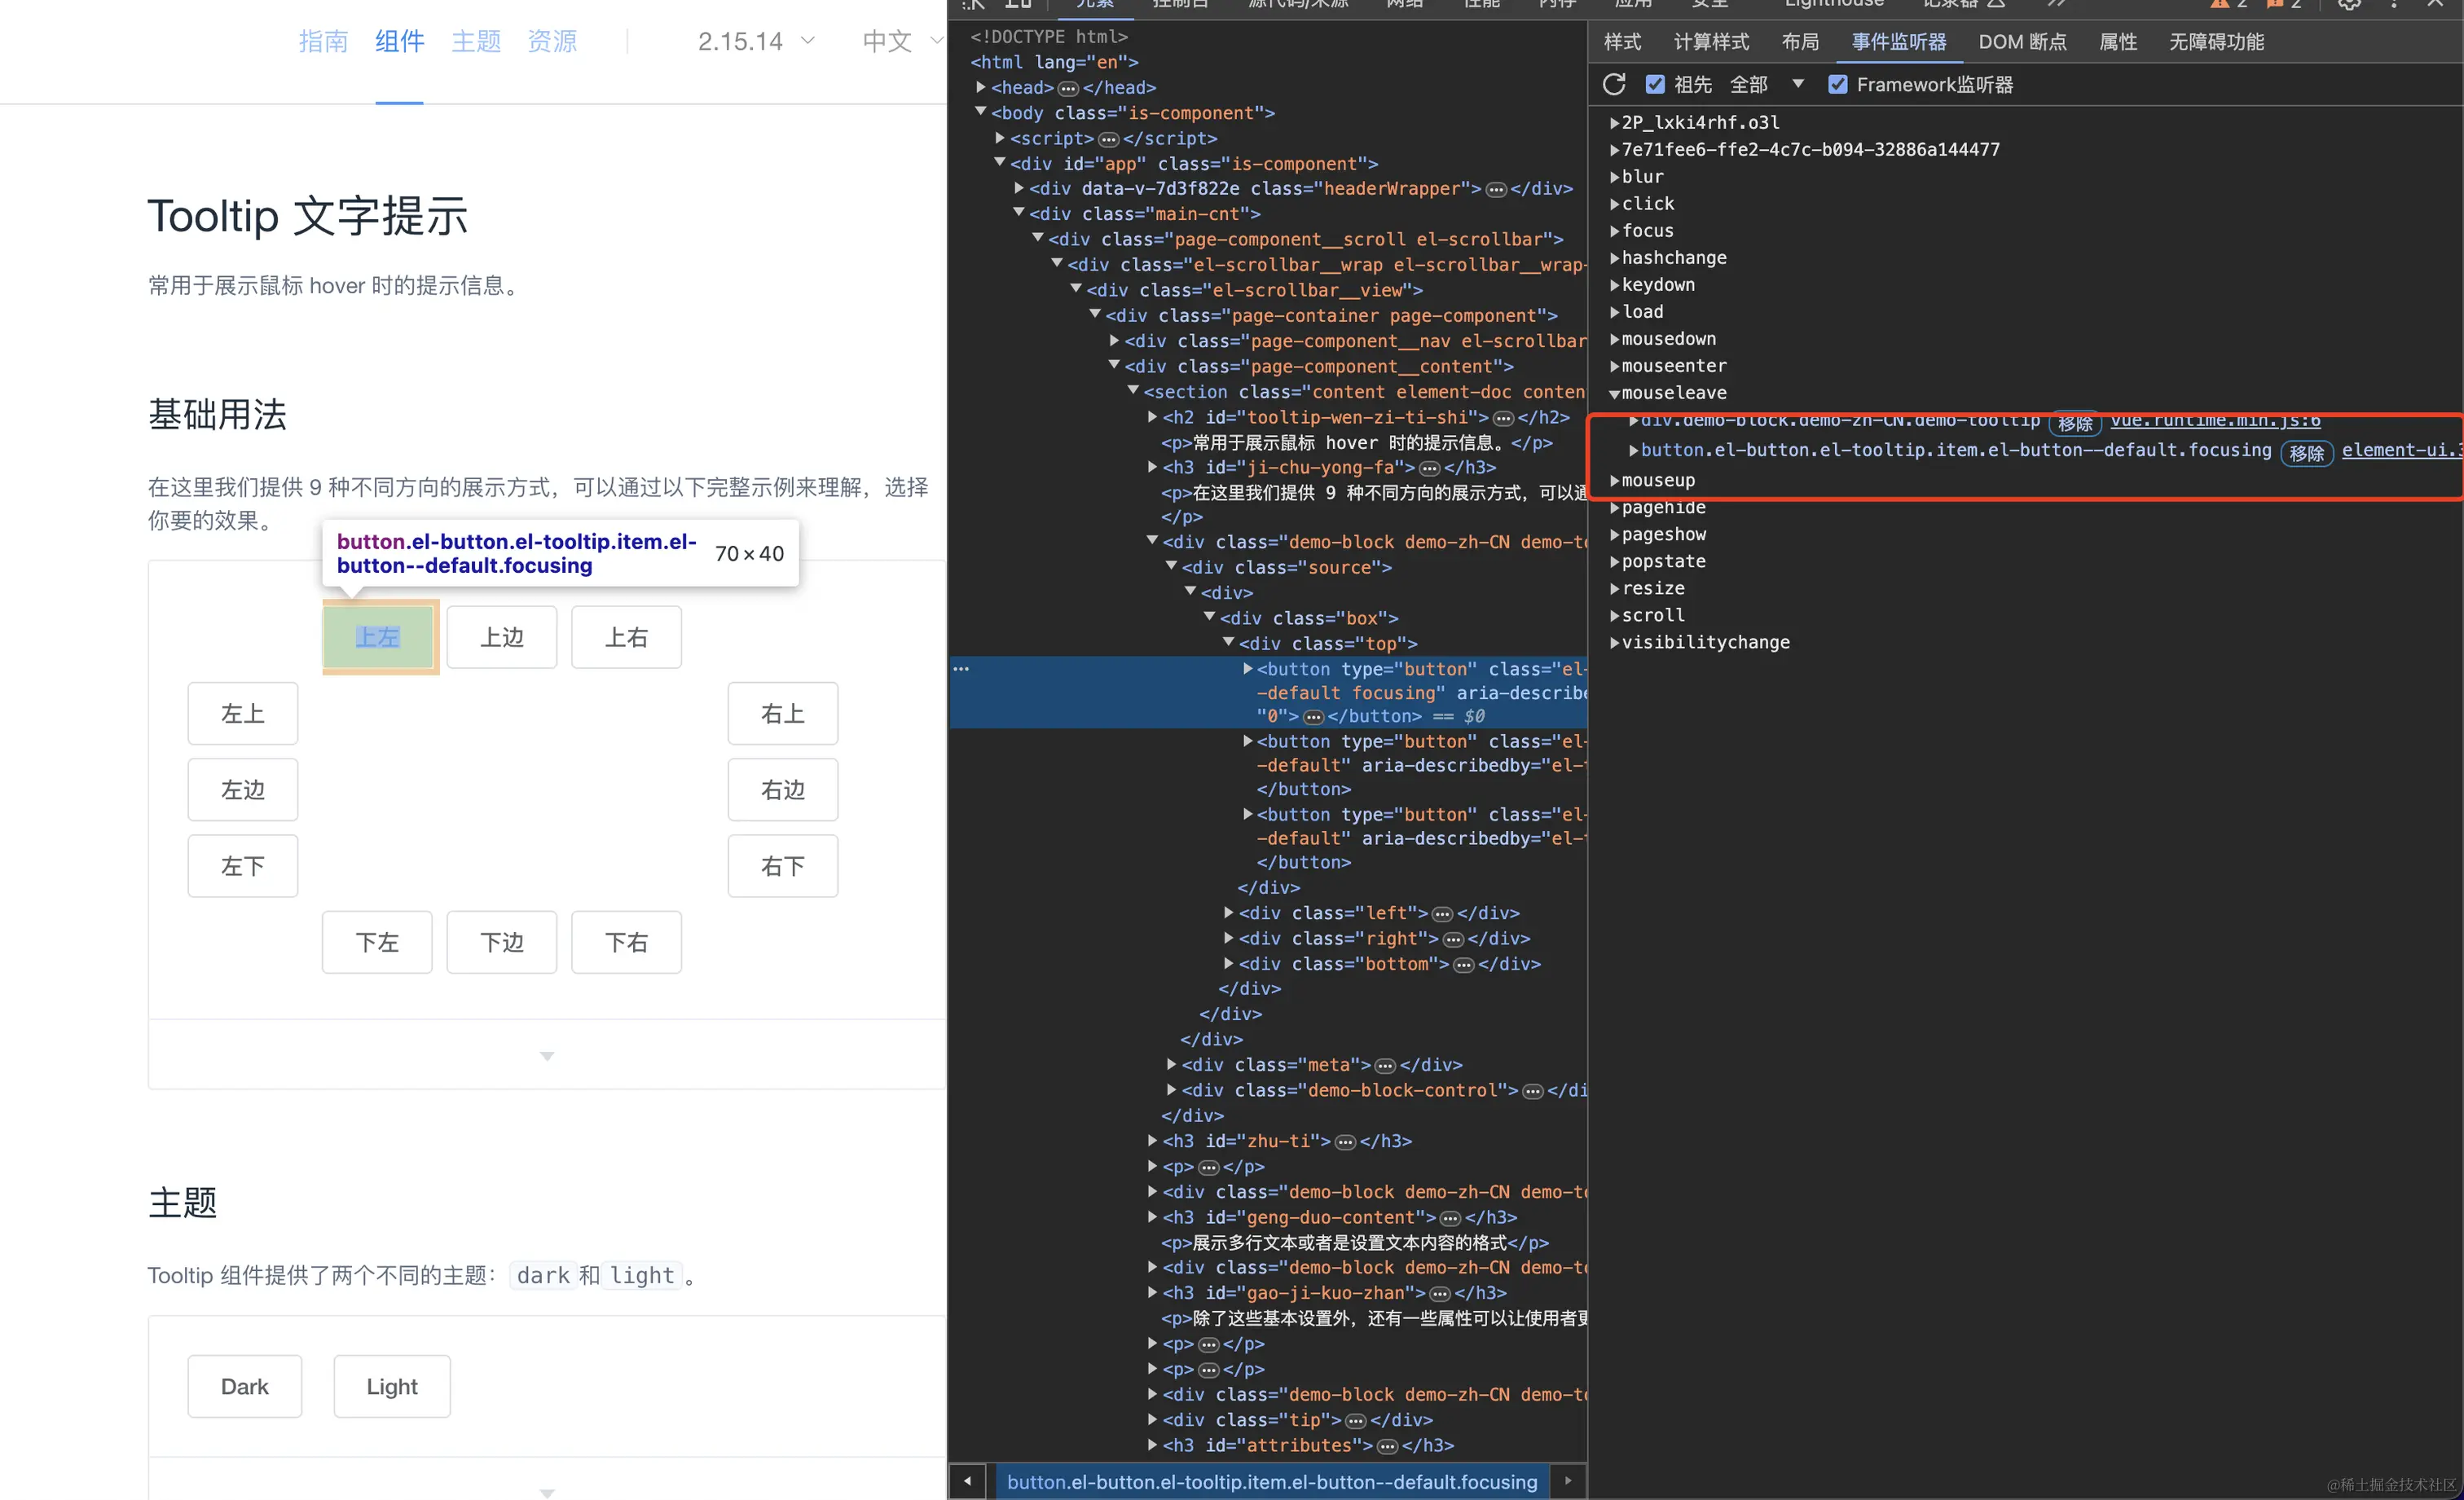Open the 资源 navigation link

click(552, 41)
